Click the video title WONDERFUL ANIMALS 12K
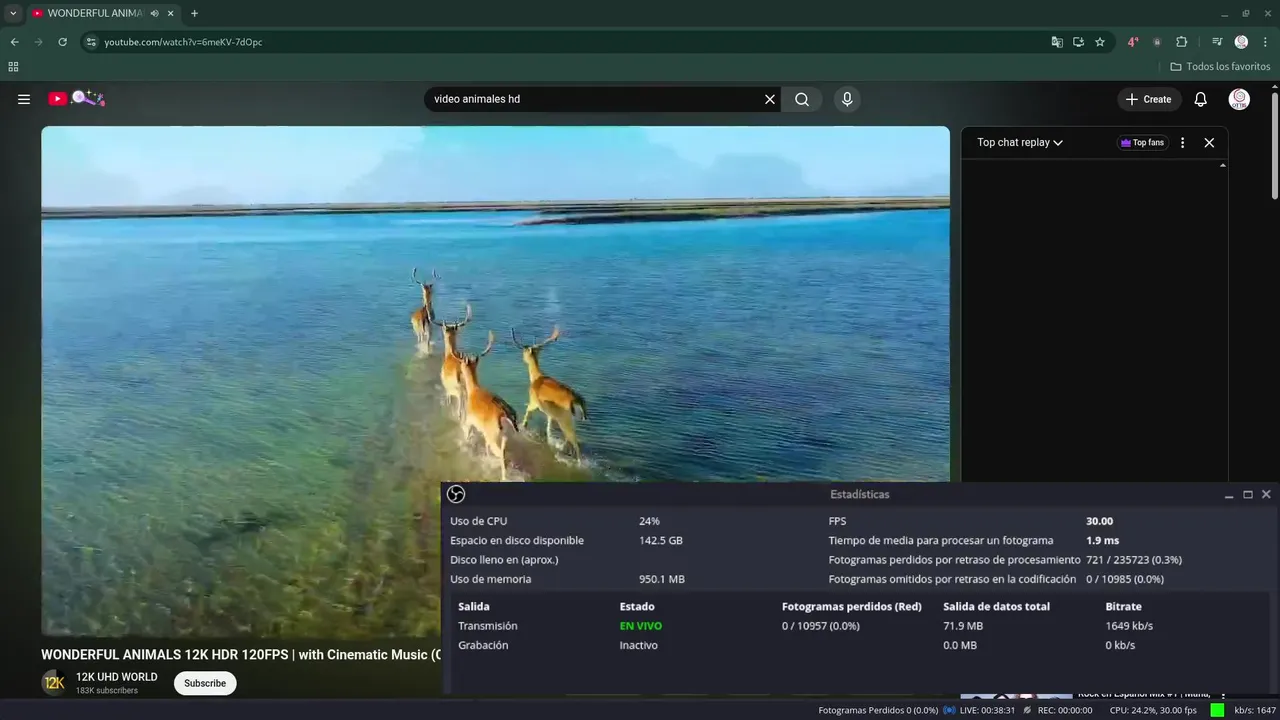 pyautogui.click(x=241, y=655)
